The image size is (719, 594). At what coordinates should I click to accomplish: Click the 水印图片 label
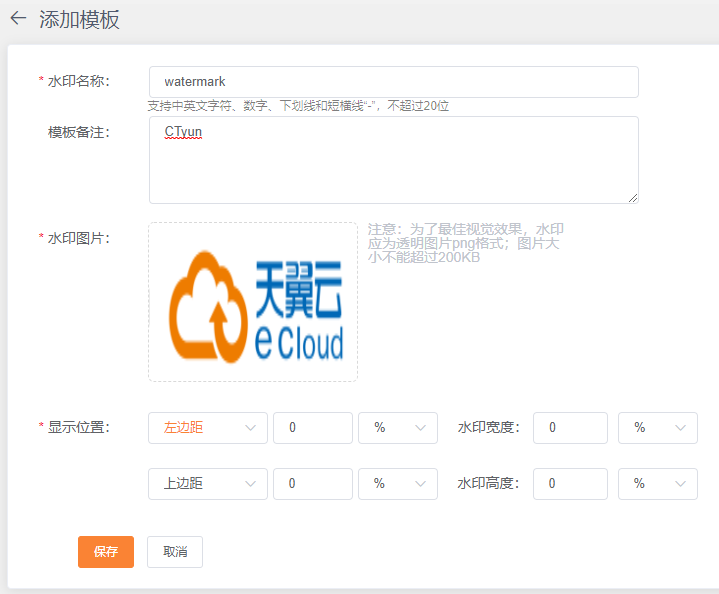click(x=78, y=238)
